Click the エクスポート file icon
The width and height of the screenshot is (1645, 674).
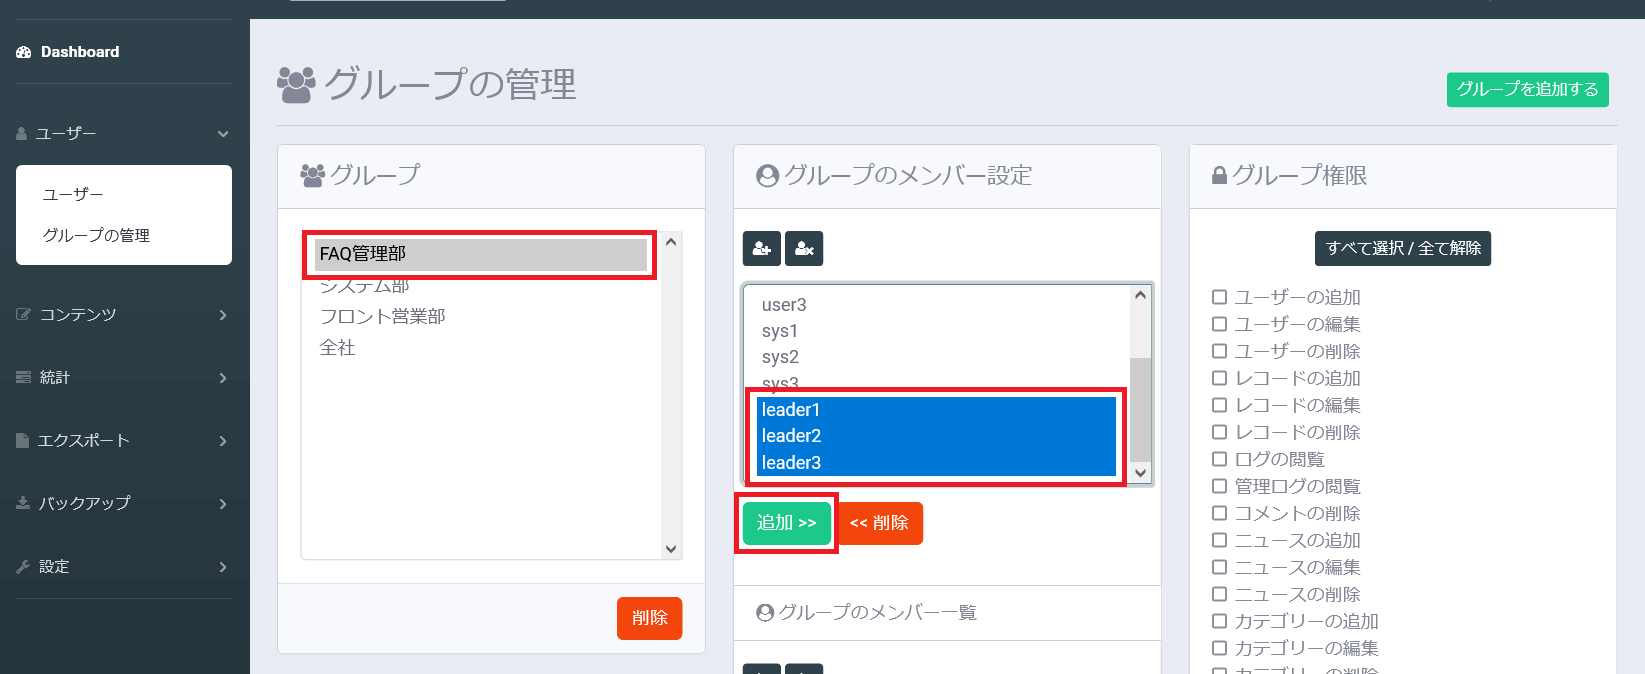(23, 440)
